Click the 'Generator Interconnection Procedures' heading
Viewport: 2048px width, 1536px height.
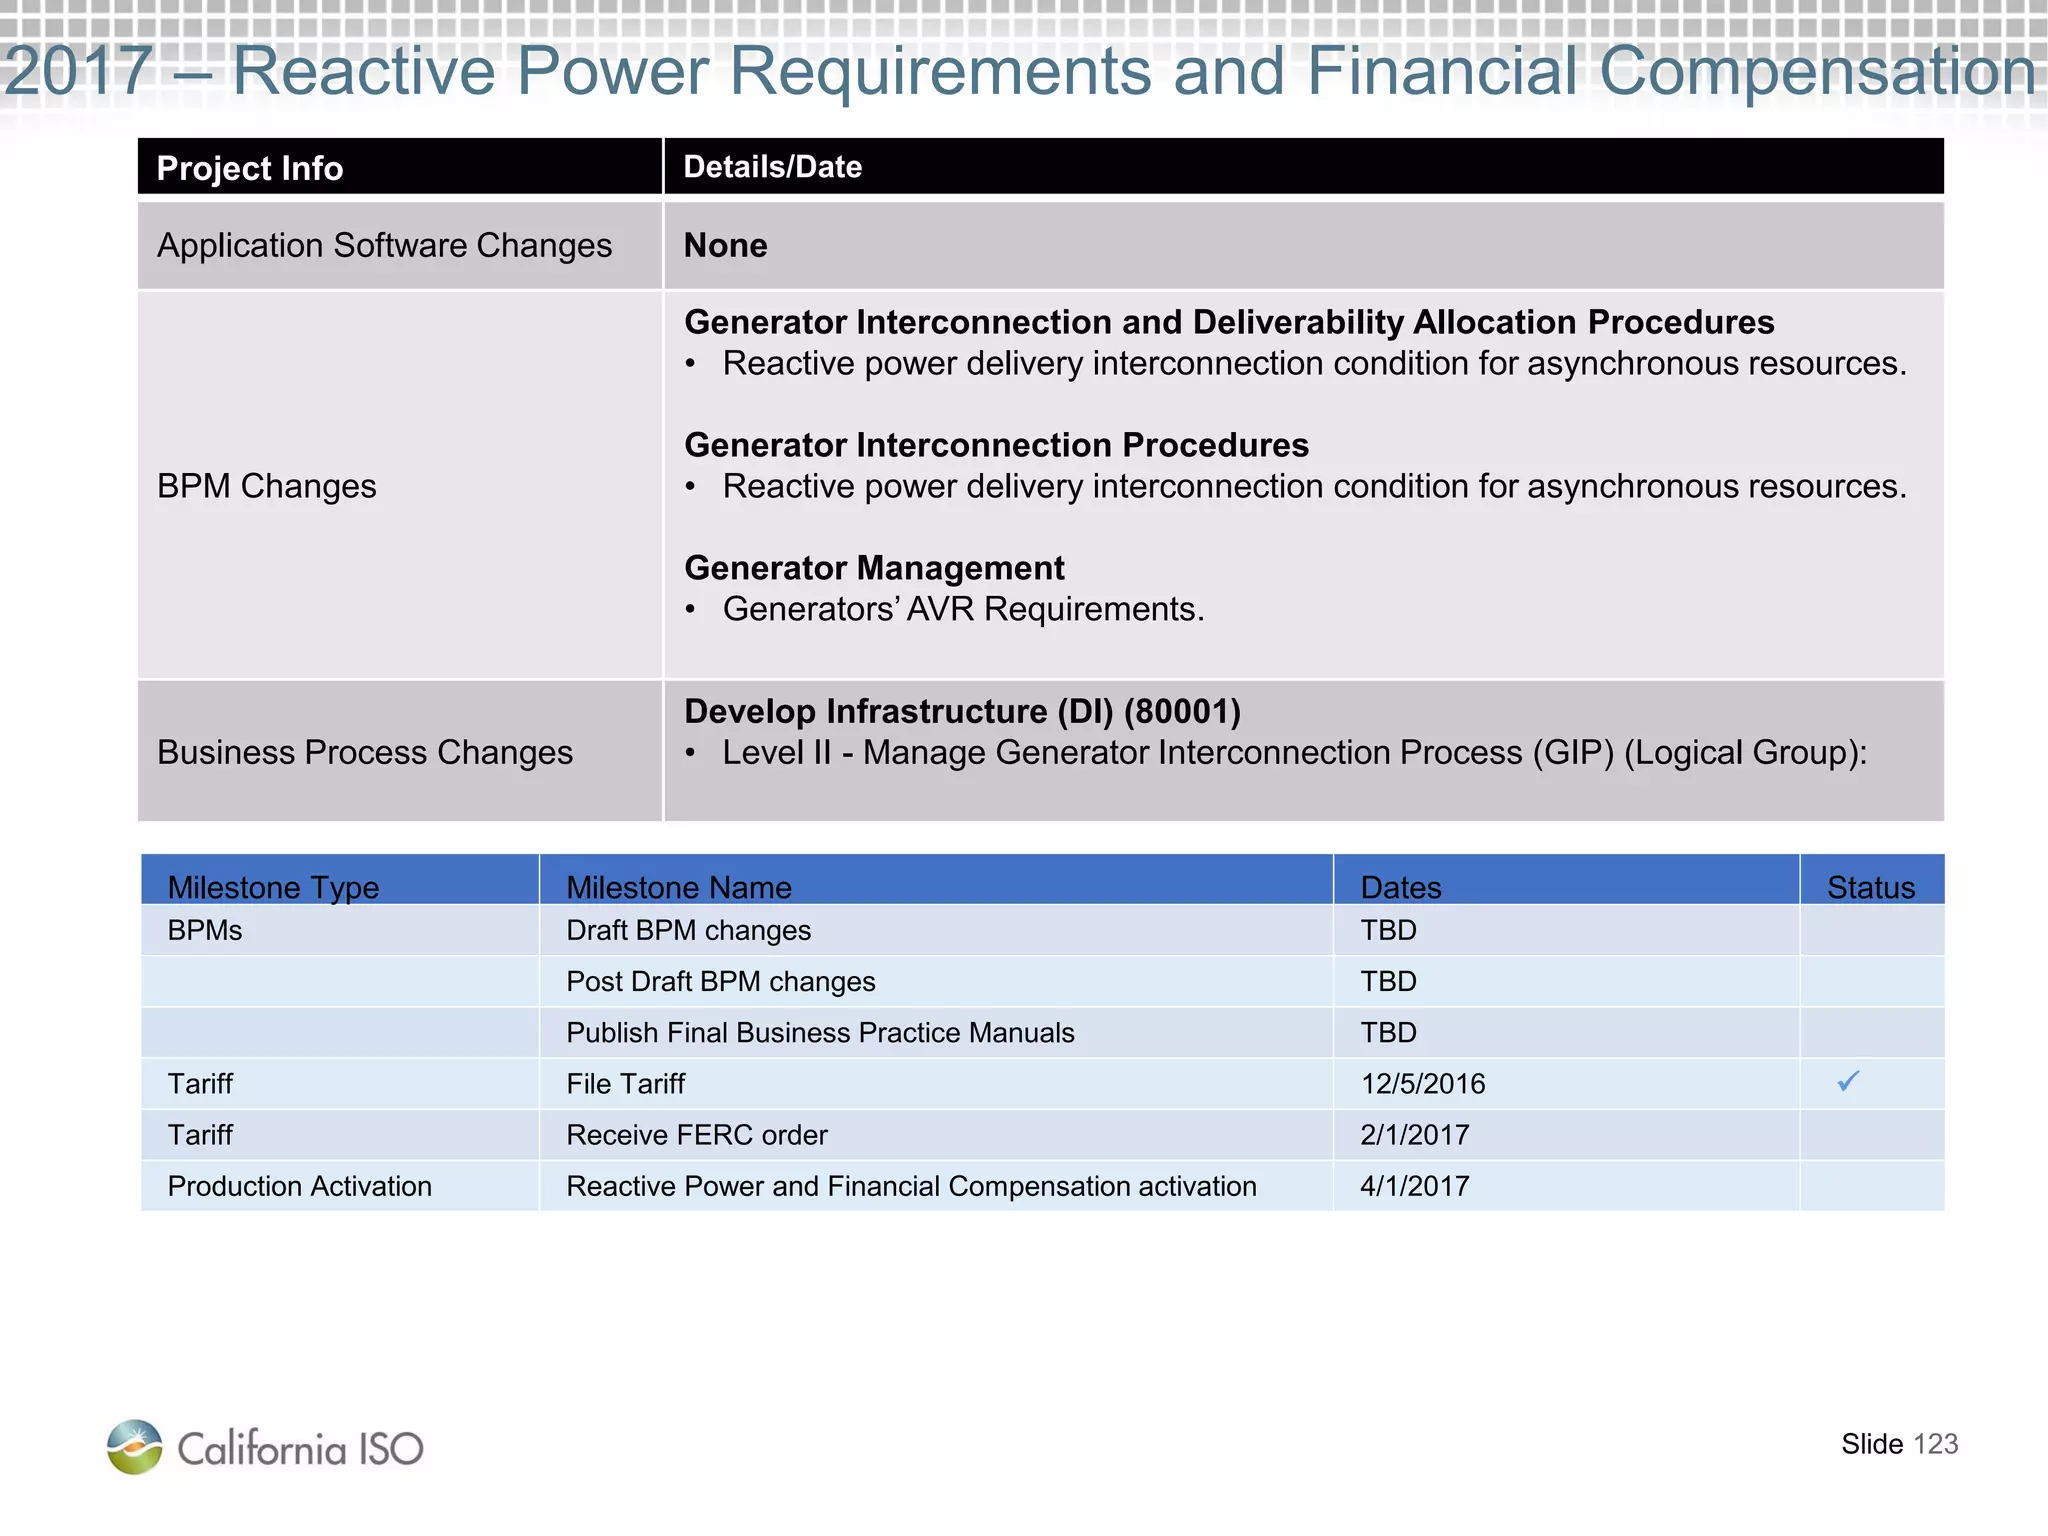point(996,445)
